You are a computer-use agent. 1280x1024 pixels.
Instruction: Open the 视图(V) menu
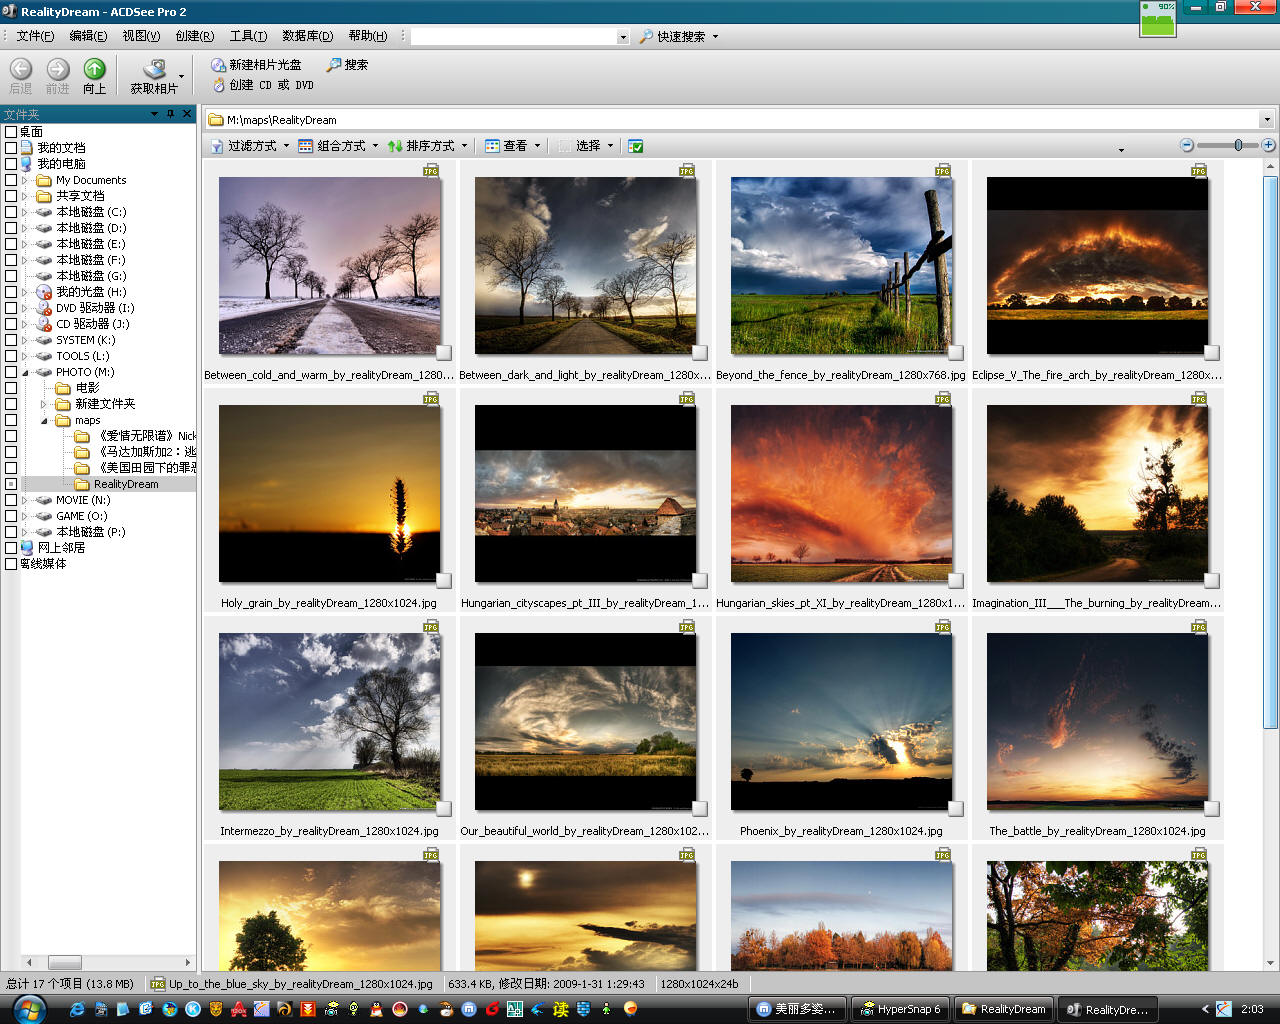coord(141,36)
